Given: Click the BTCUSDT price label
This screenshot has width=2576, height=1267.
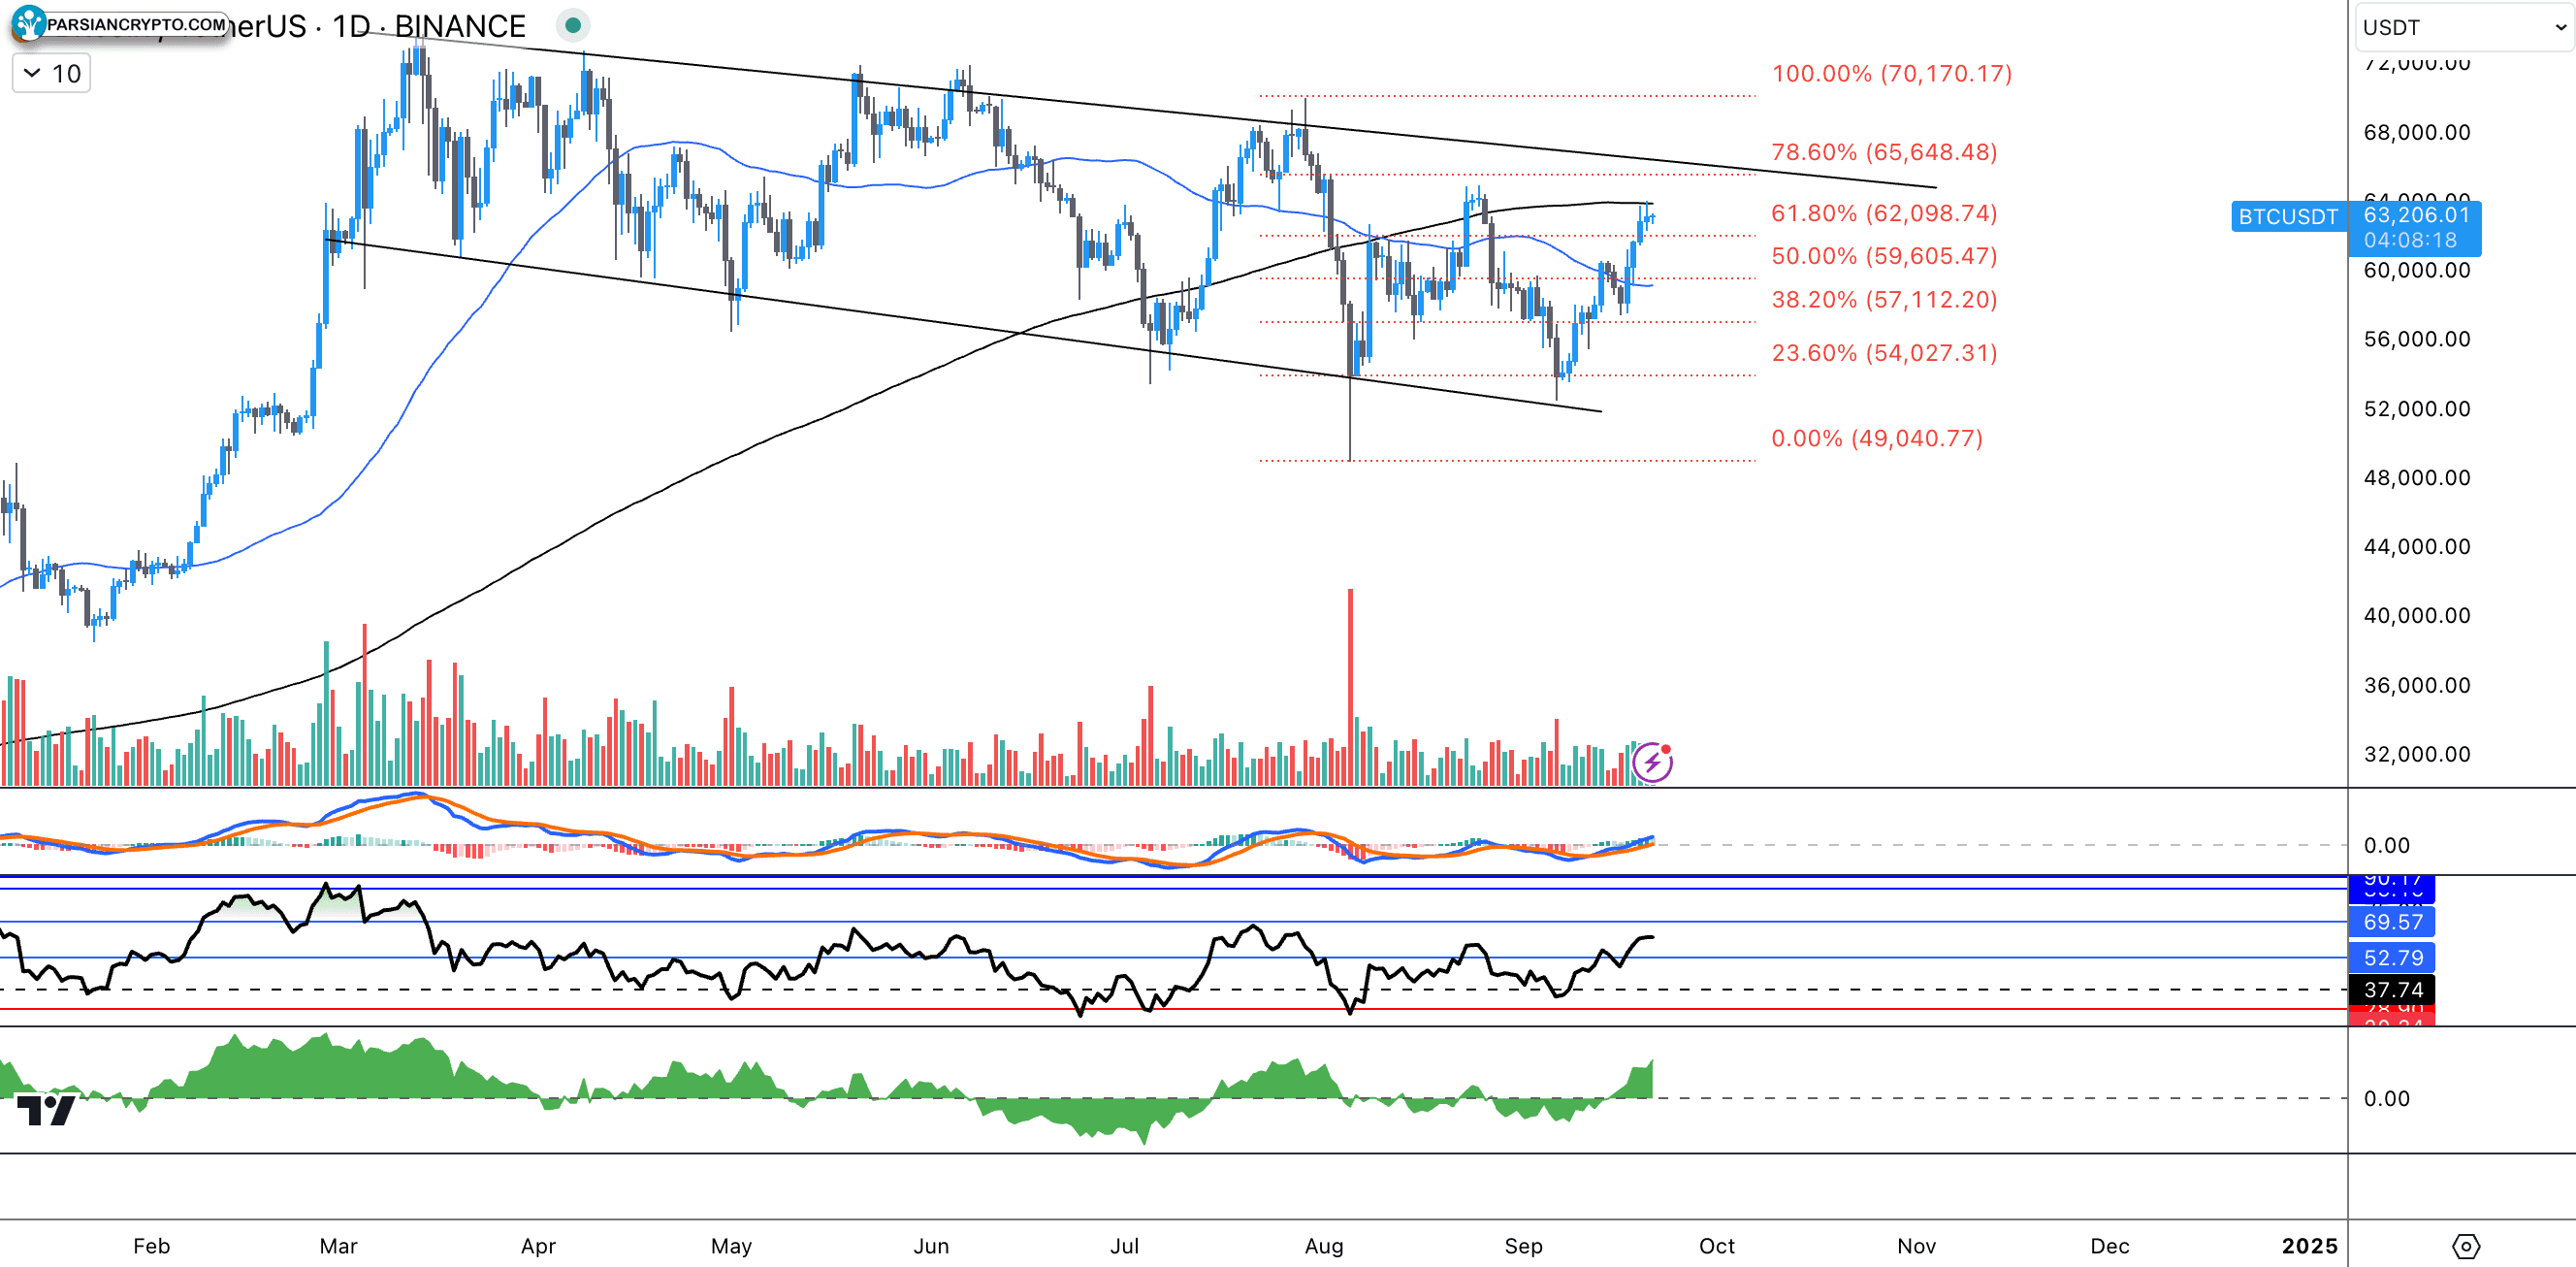Looking at the screenshot, I should click(x=2288, y=217).
